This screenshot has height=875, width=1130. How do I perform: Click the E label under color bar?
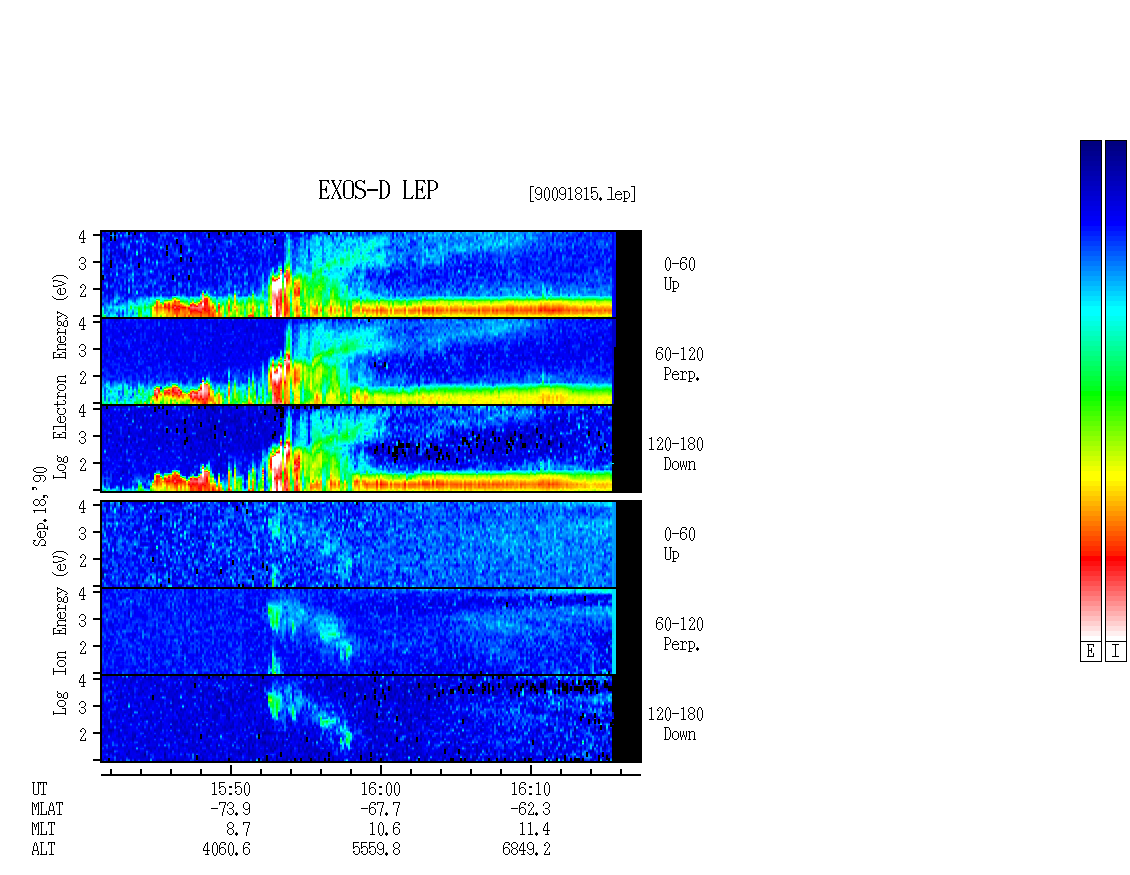pyautogui.click(x=1090, y=652)
